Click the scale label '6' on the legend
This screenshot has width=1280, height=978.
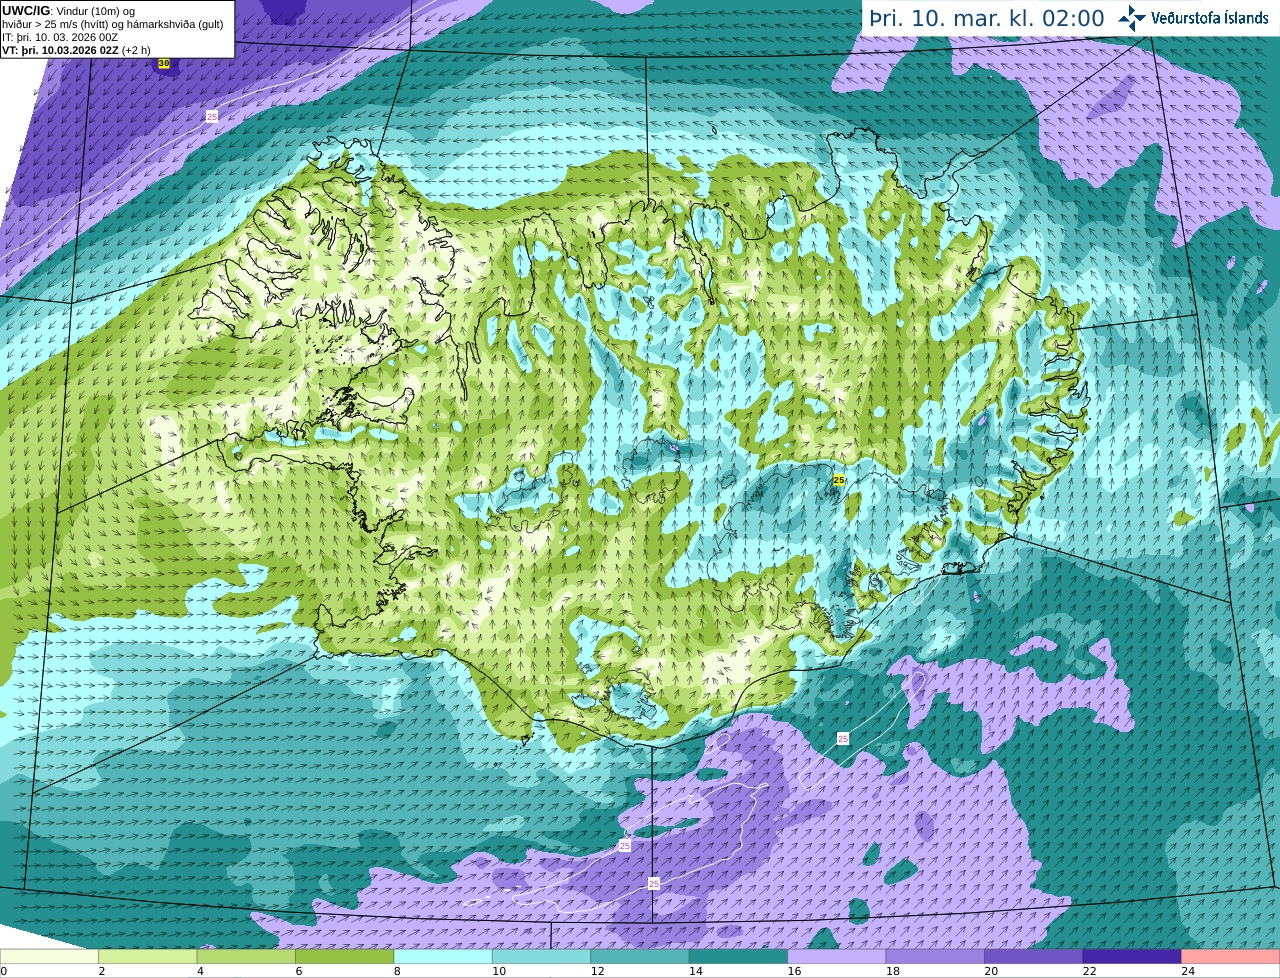pyautogui.click(x=299, y=971)
